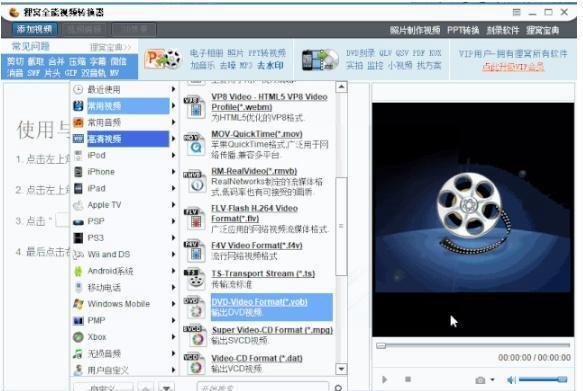Click the PMP player icon

tap(78, 320)
